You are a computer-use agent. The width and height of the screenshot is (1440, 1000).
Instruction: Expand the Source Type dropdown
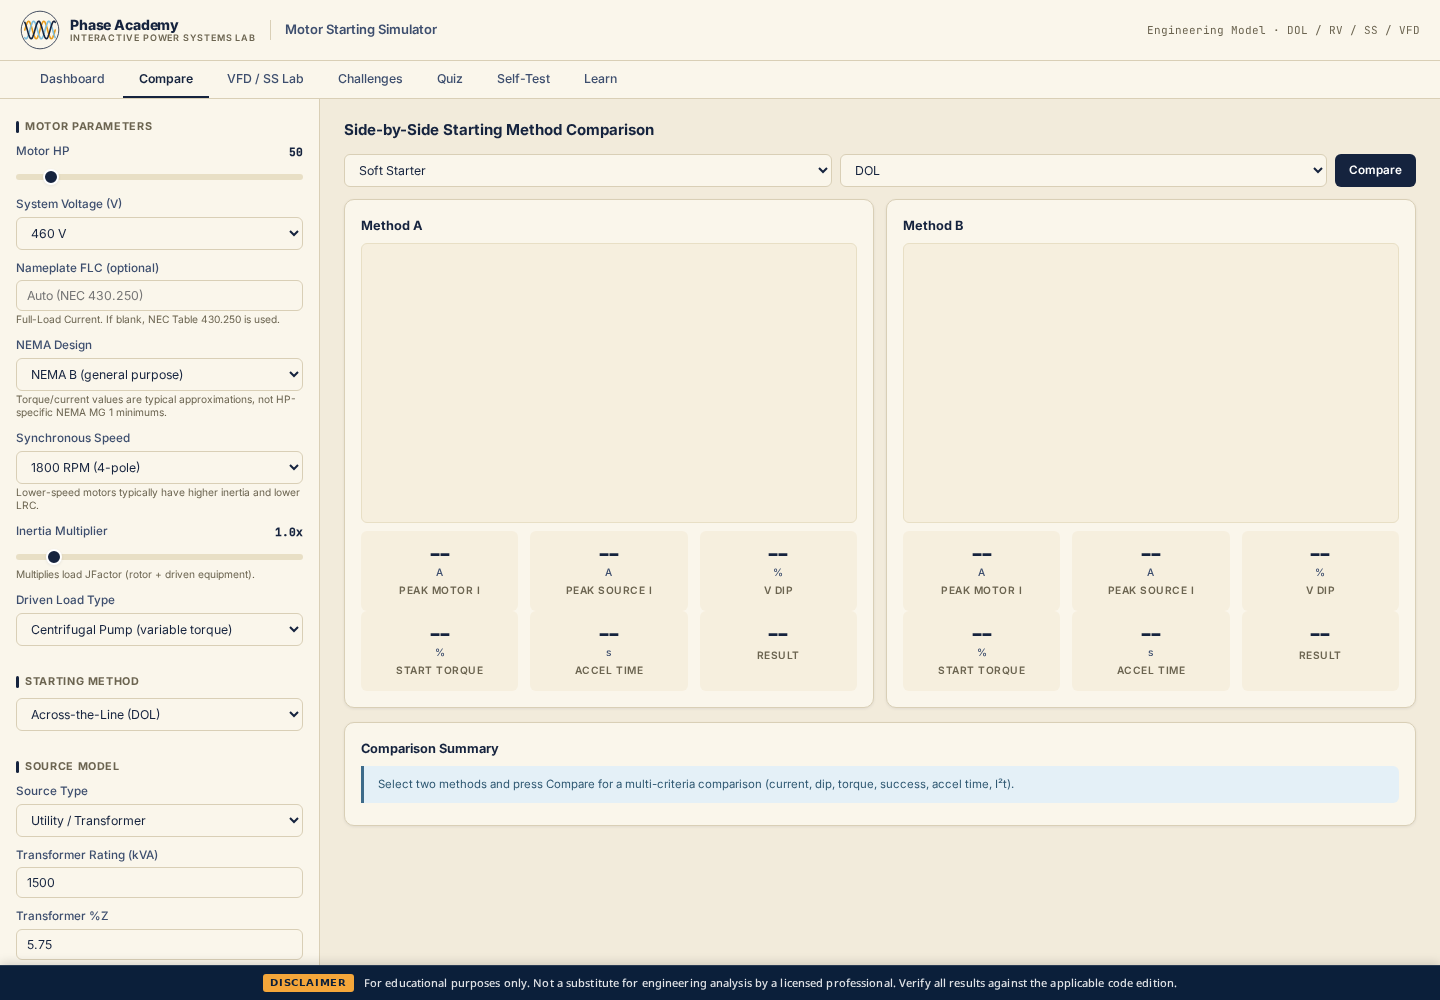pyautogui.click(x=159, y=821)
